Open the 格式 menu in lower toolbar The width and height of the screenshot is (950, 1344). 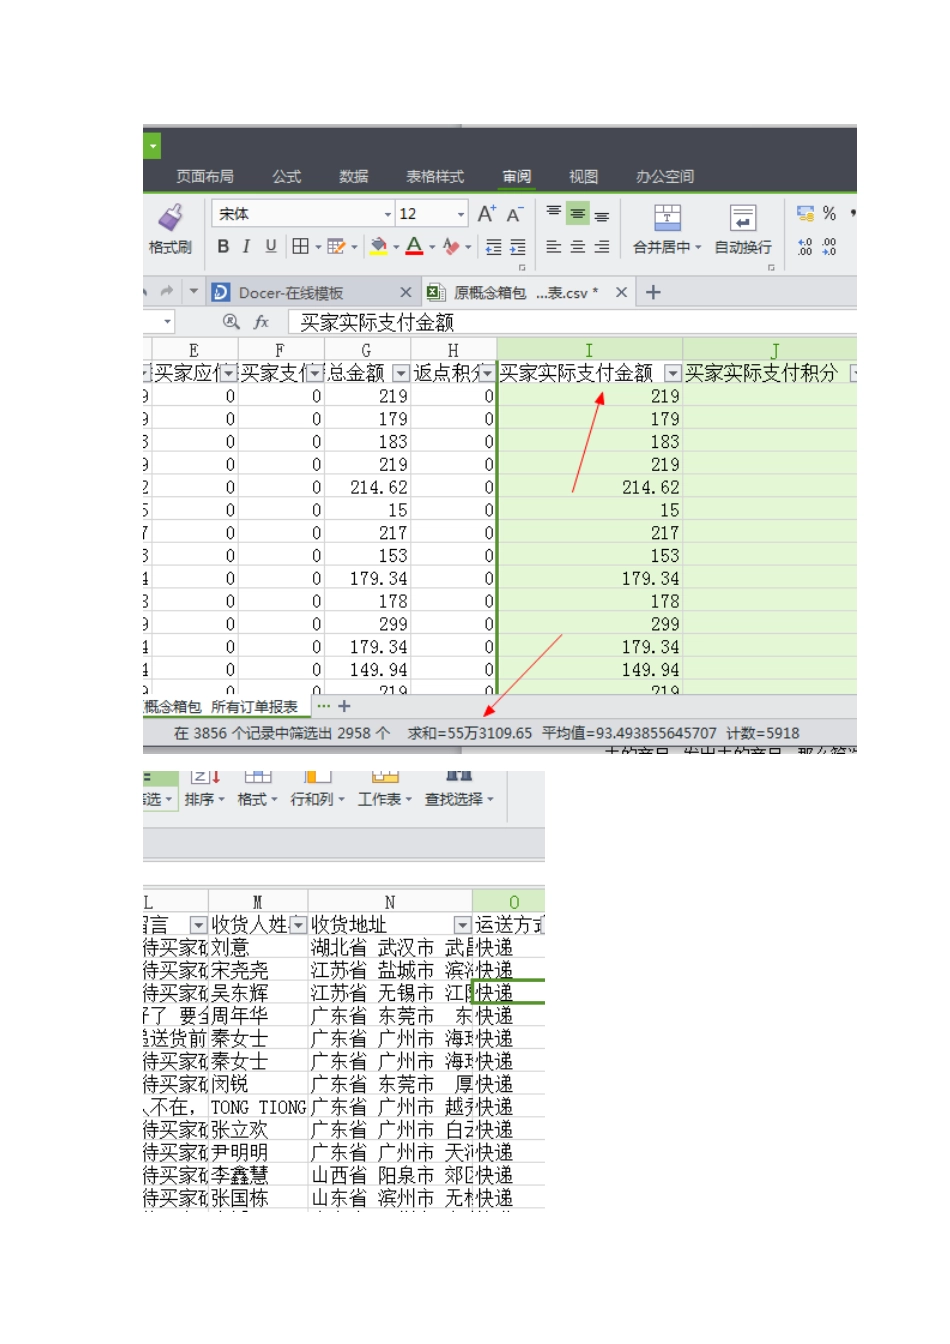click(x=257, y=799)
